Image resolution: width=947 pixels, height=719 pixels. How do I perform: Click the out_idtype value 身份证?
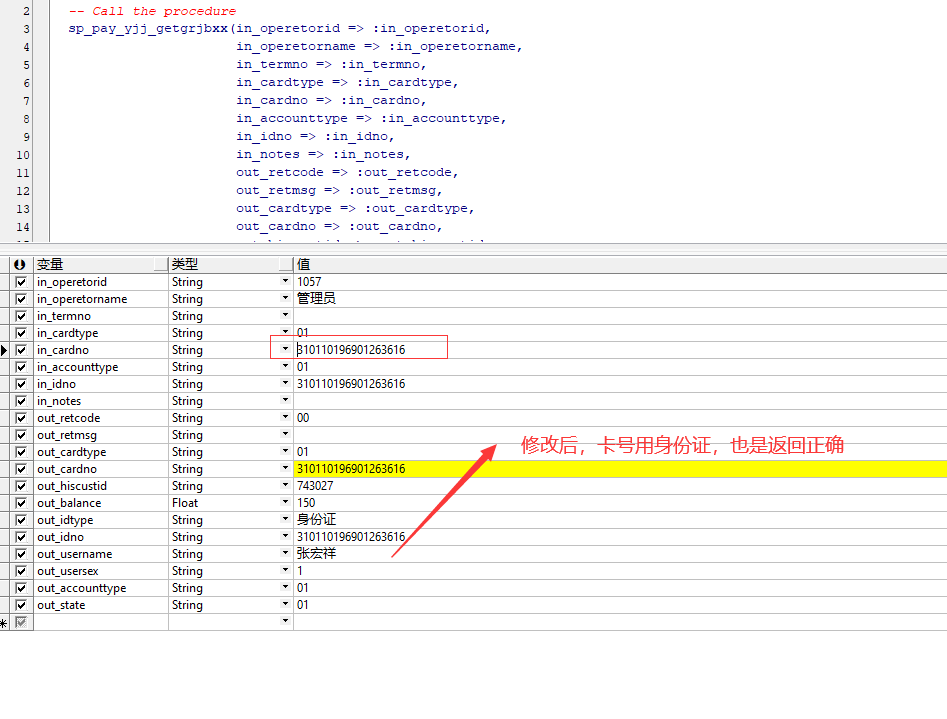(x=316, y=520)
